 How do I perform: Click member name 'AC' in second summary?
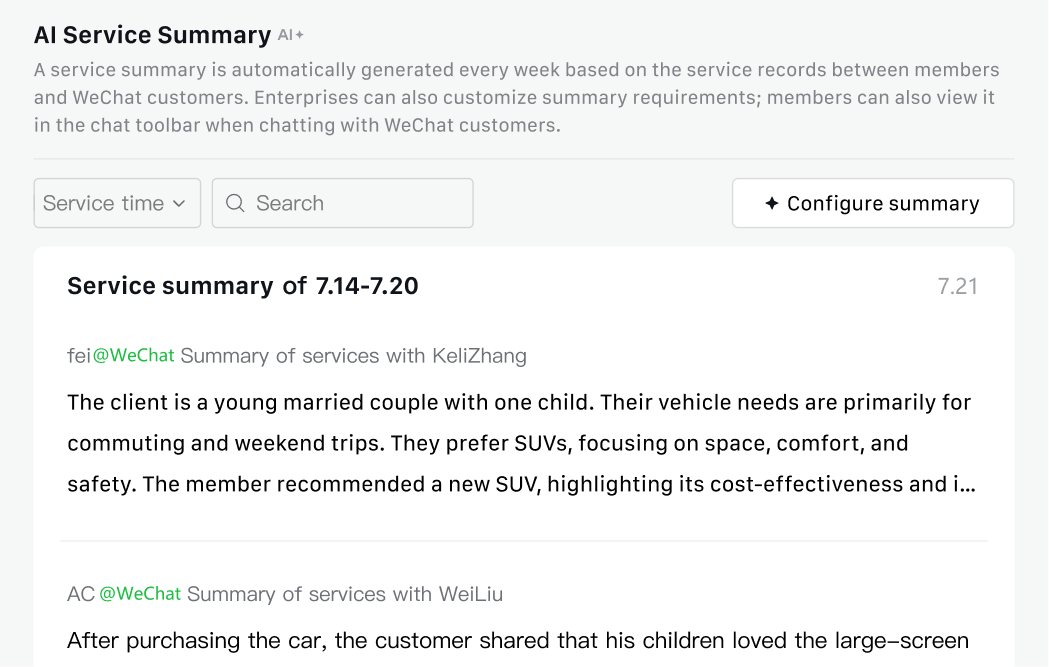(x=81, y=594)
